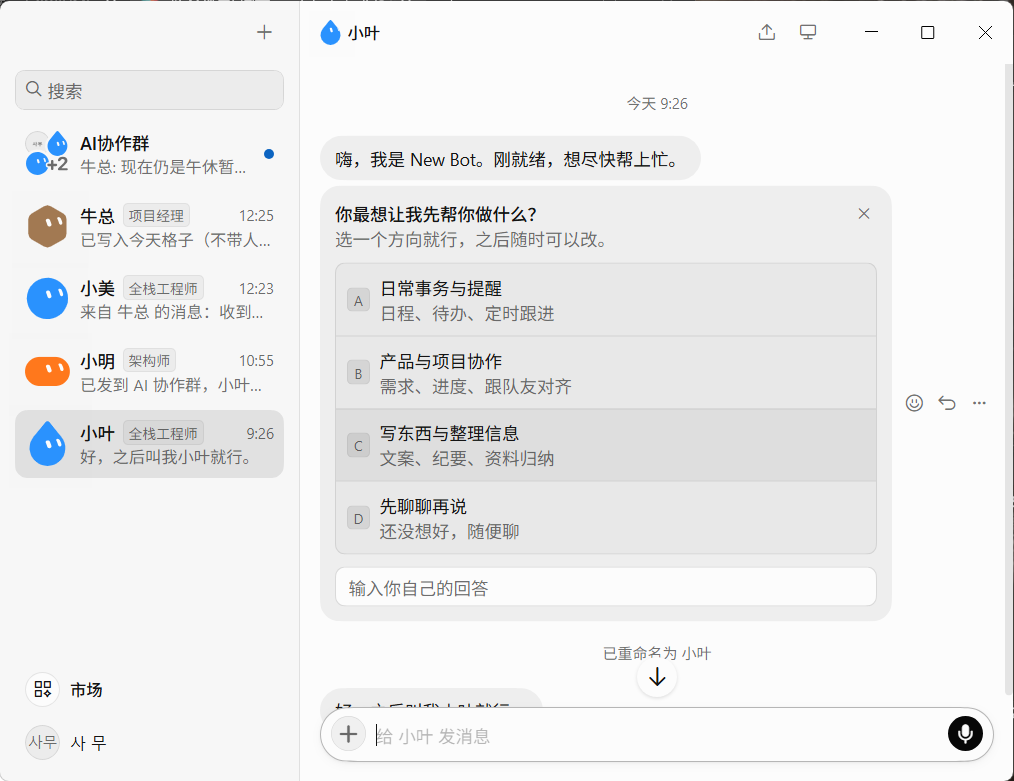Pick option C 写东西与整理信息
Image resolution: width=1014 pixels, height=781 pixels.
point(606,445)
